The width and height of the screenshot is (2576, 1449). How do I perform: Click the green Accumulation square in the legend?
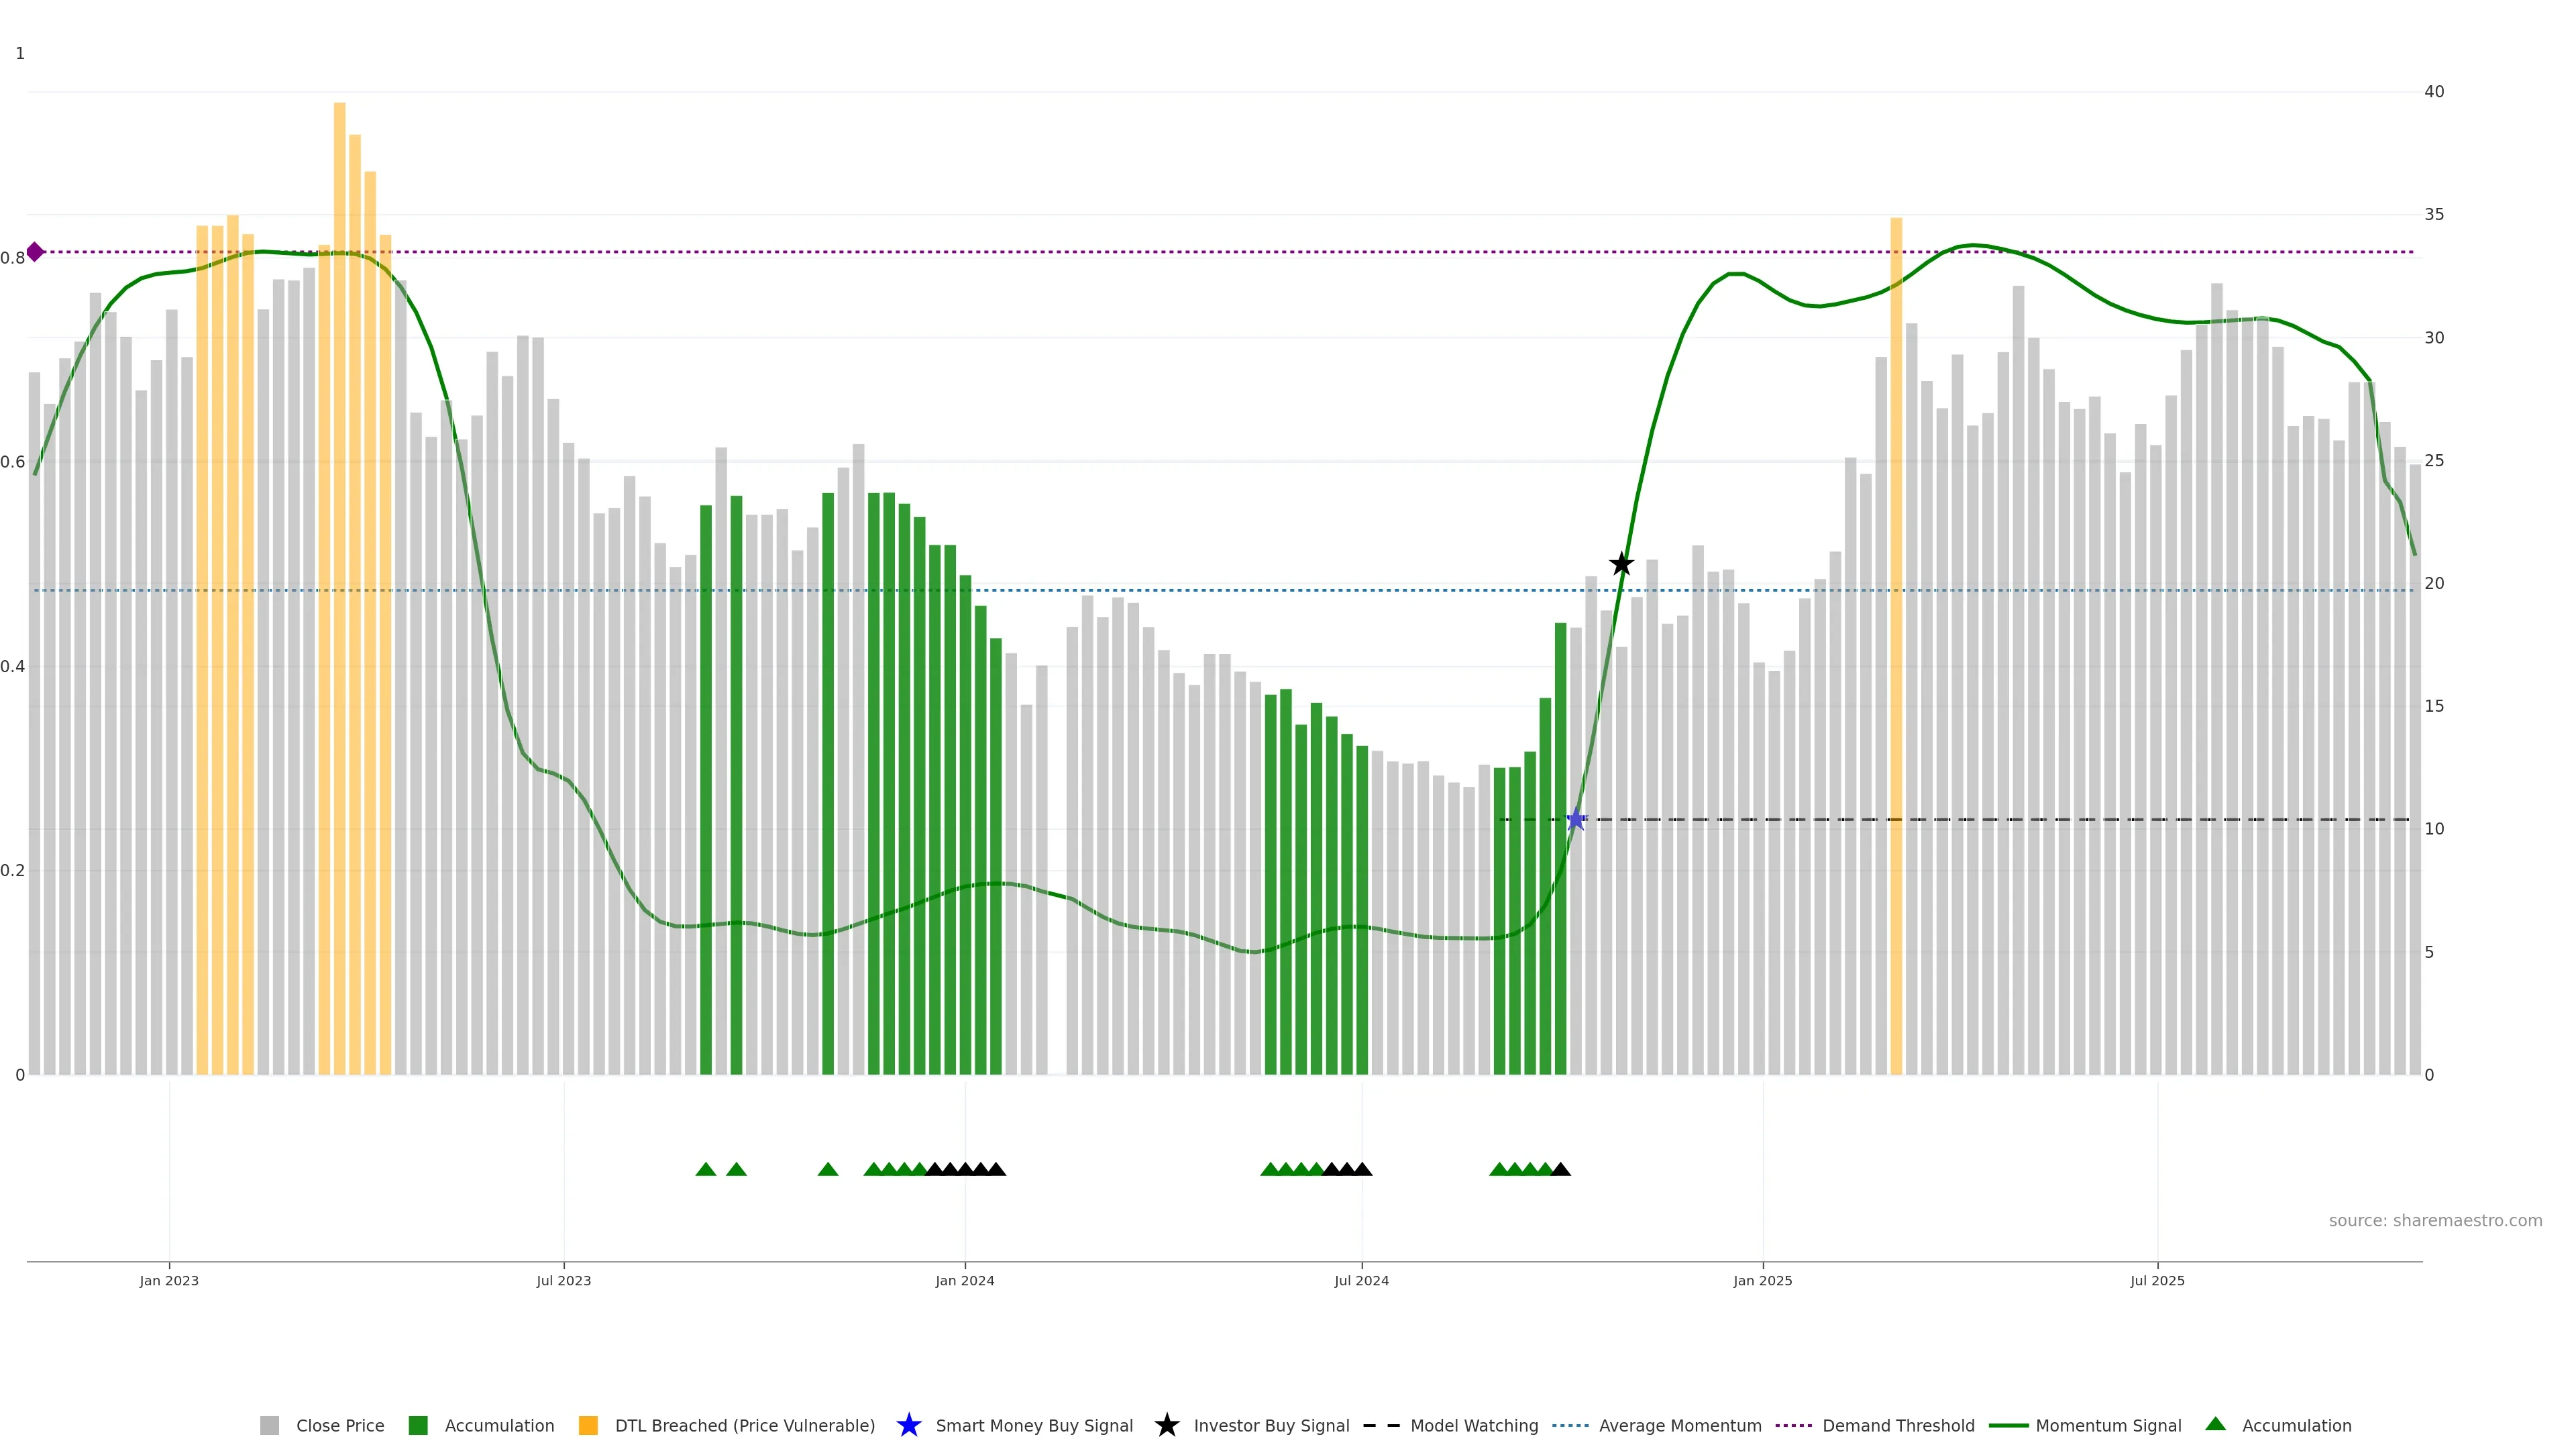(418, 1425)
